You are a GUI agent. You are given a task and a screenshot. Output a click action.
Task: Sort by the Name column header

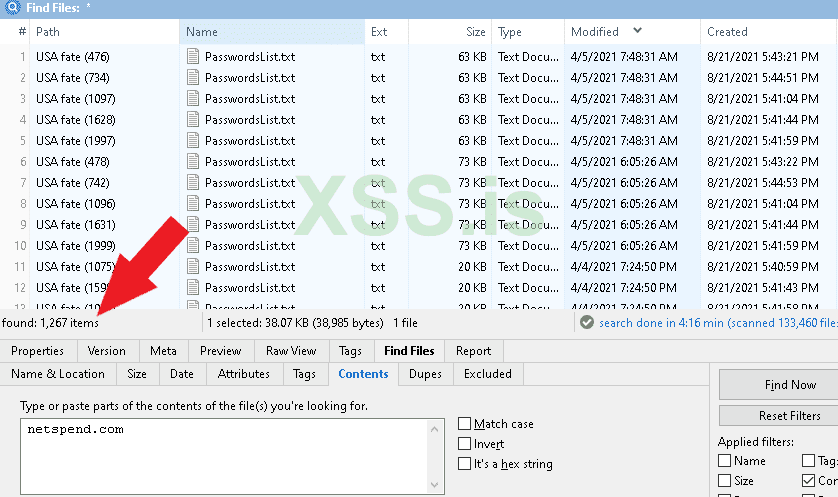click(x=272, y=32)
